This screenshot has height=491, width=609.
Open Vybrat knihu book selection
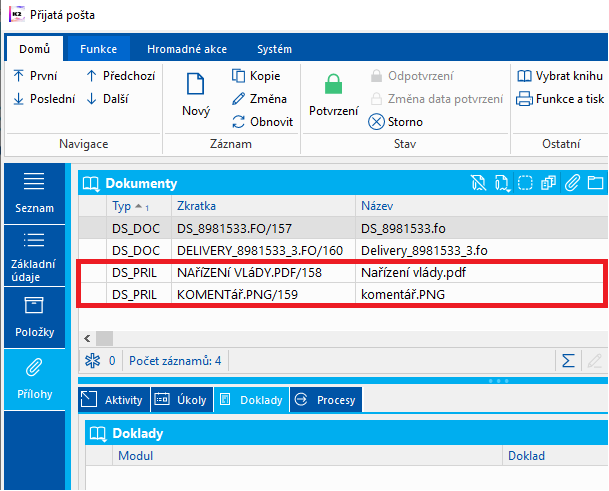tap(560, 76)
